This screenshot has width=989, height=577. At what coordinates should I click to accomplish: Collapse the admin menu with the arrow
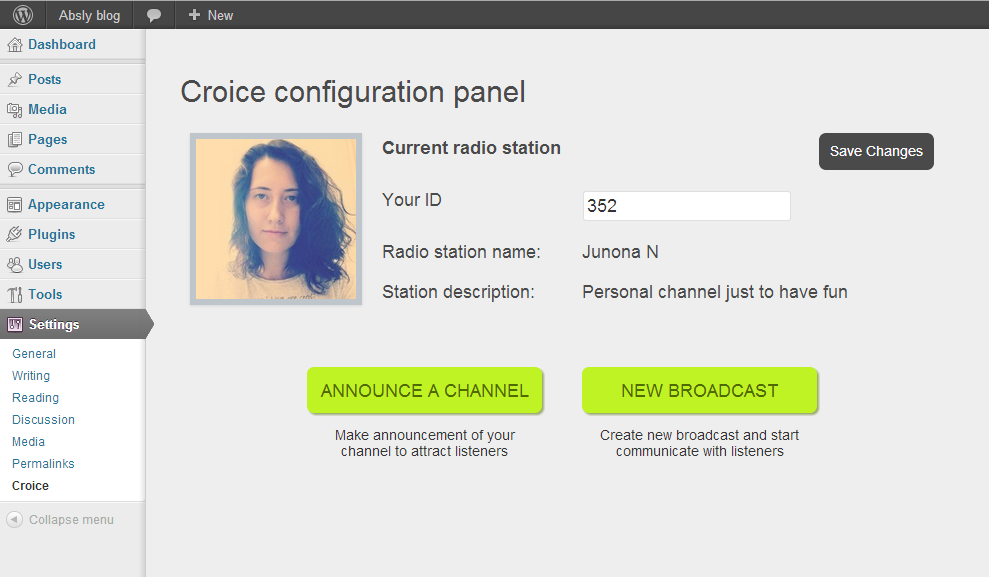point(15,520)
